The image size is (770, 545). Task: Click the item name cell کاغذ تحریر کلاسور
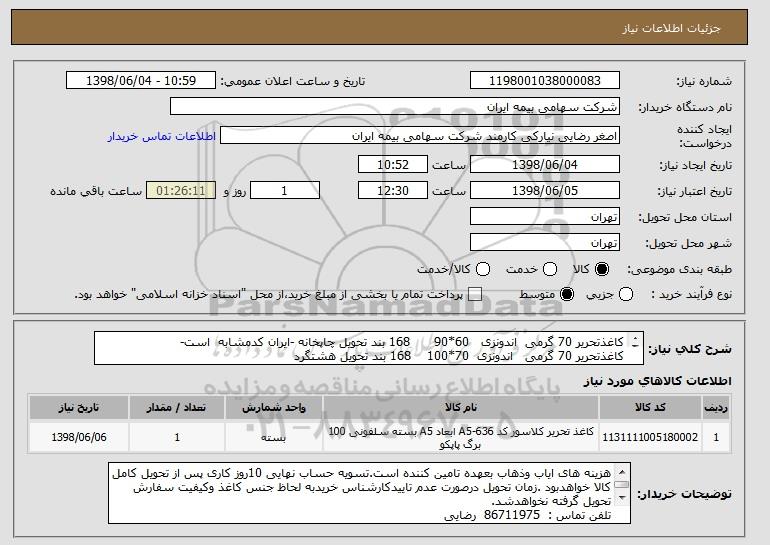(x=461, y=437)
